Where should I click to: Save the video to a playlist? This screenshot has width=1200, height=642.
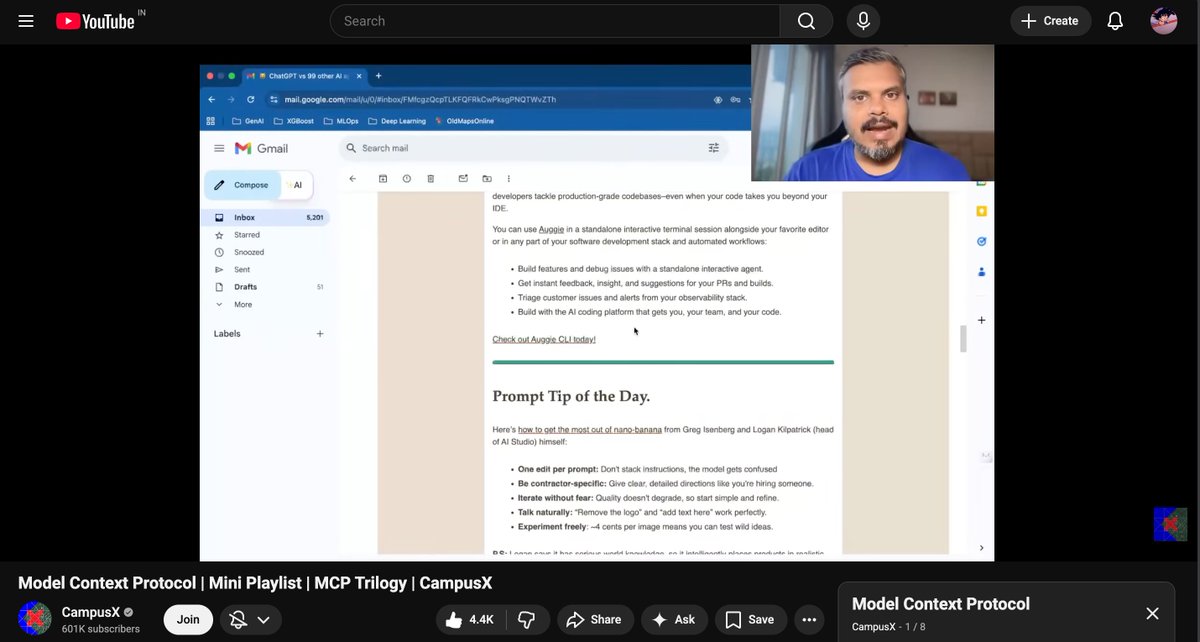pos(750,620)
